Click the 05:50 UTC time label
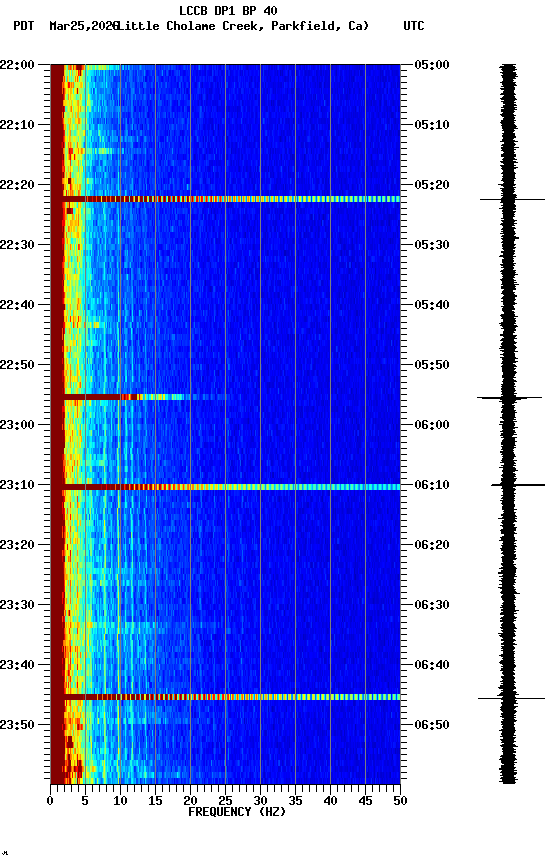Image resolution: width=552 pixels, height=864 pixels. tap(432, 365)
